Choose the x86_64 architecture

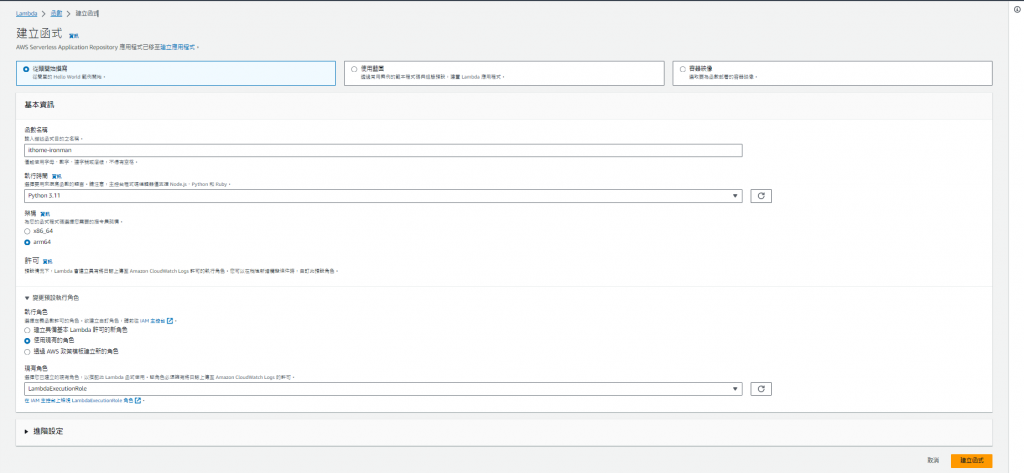[27, 231]
